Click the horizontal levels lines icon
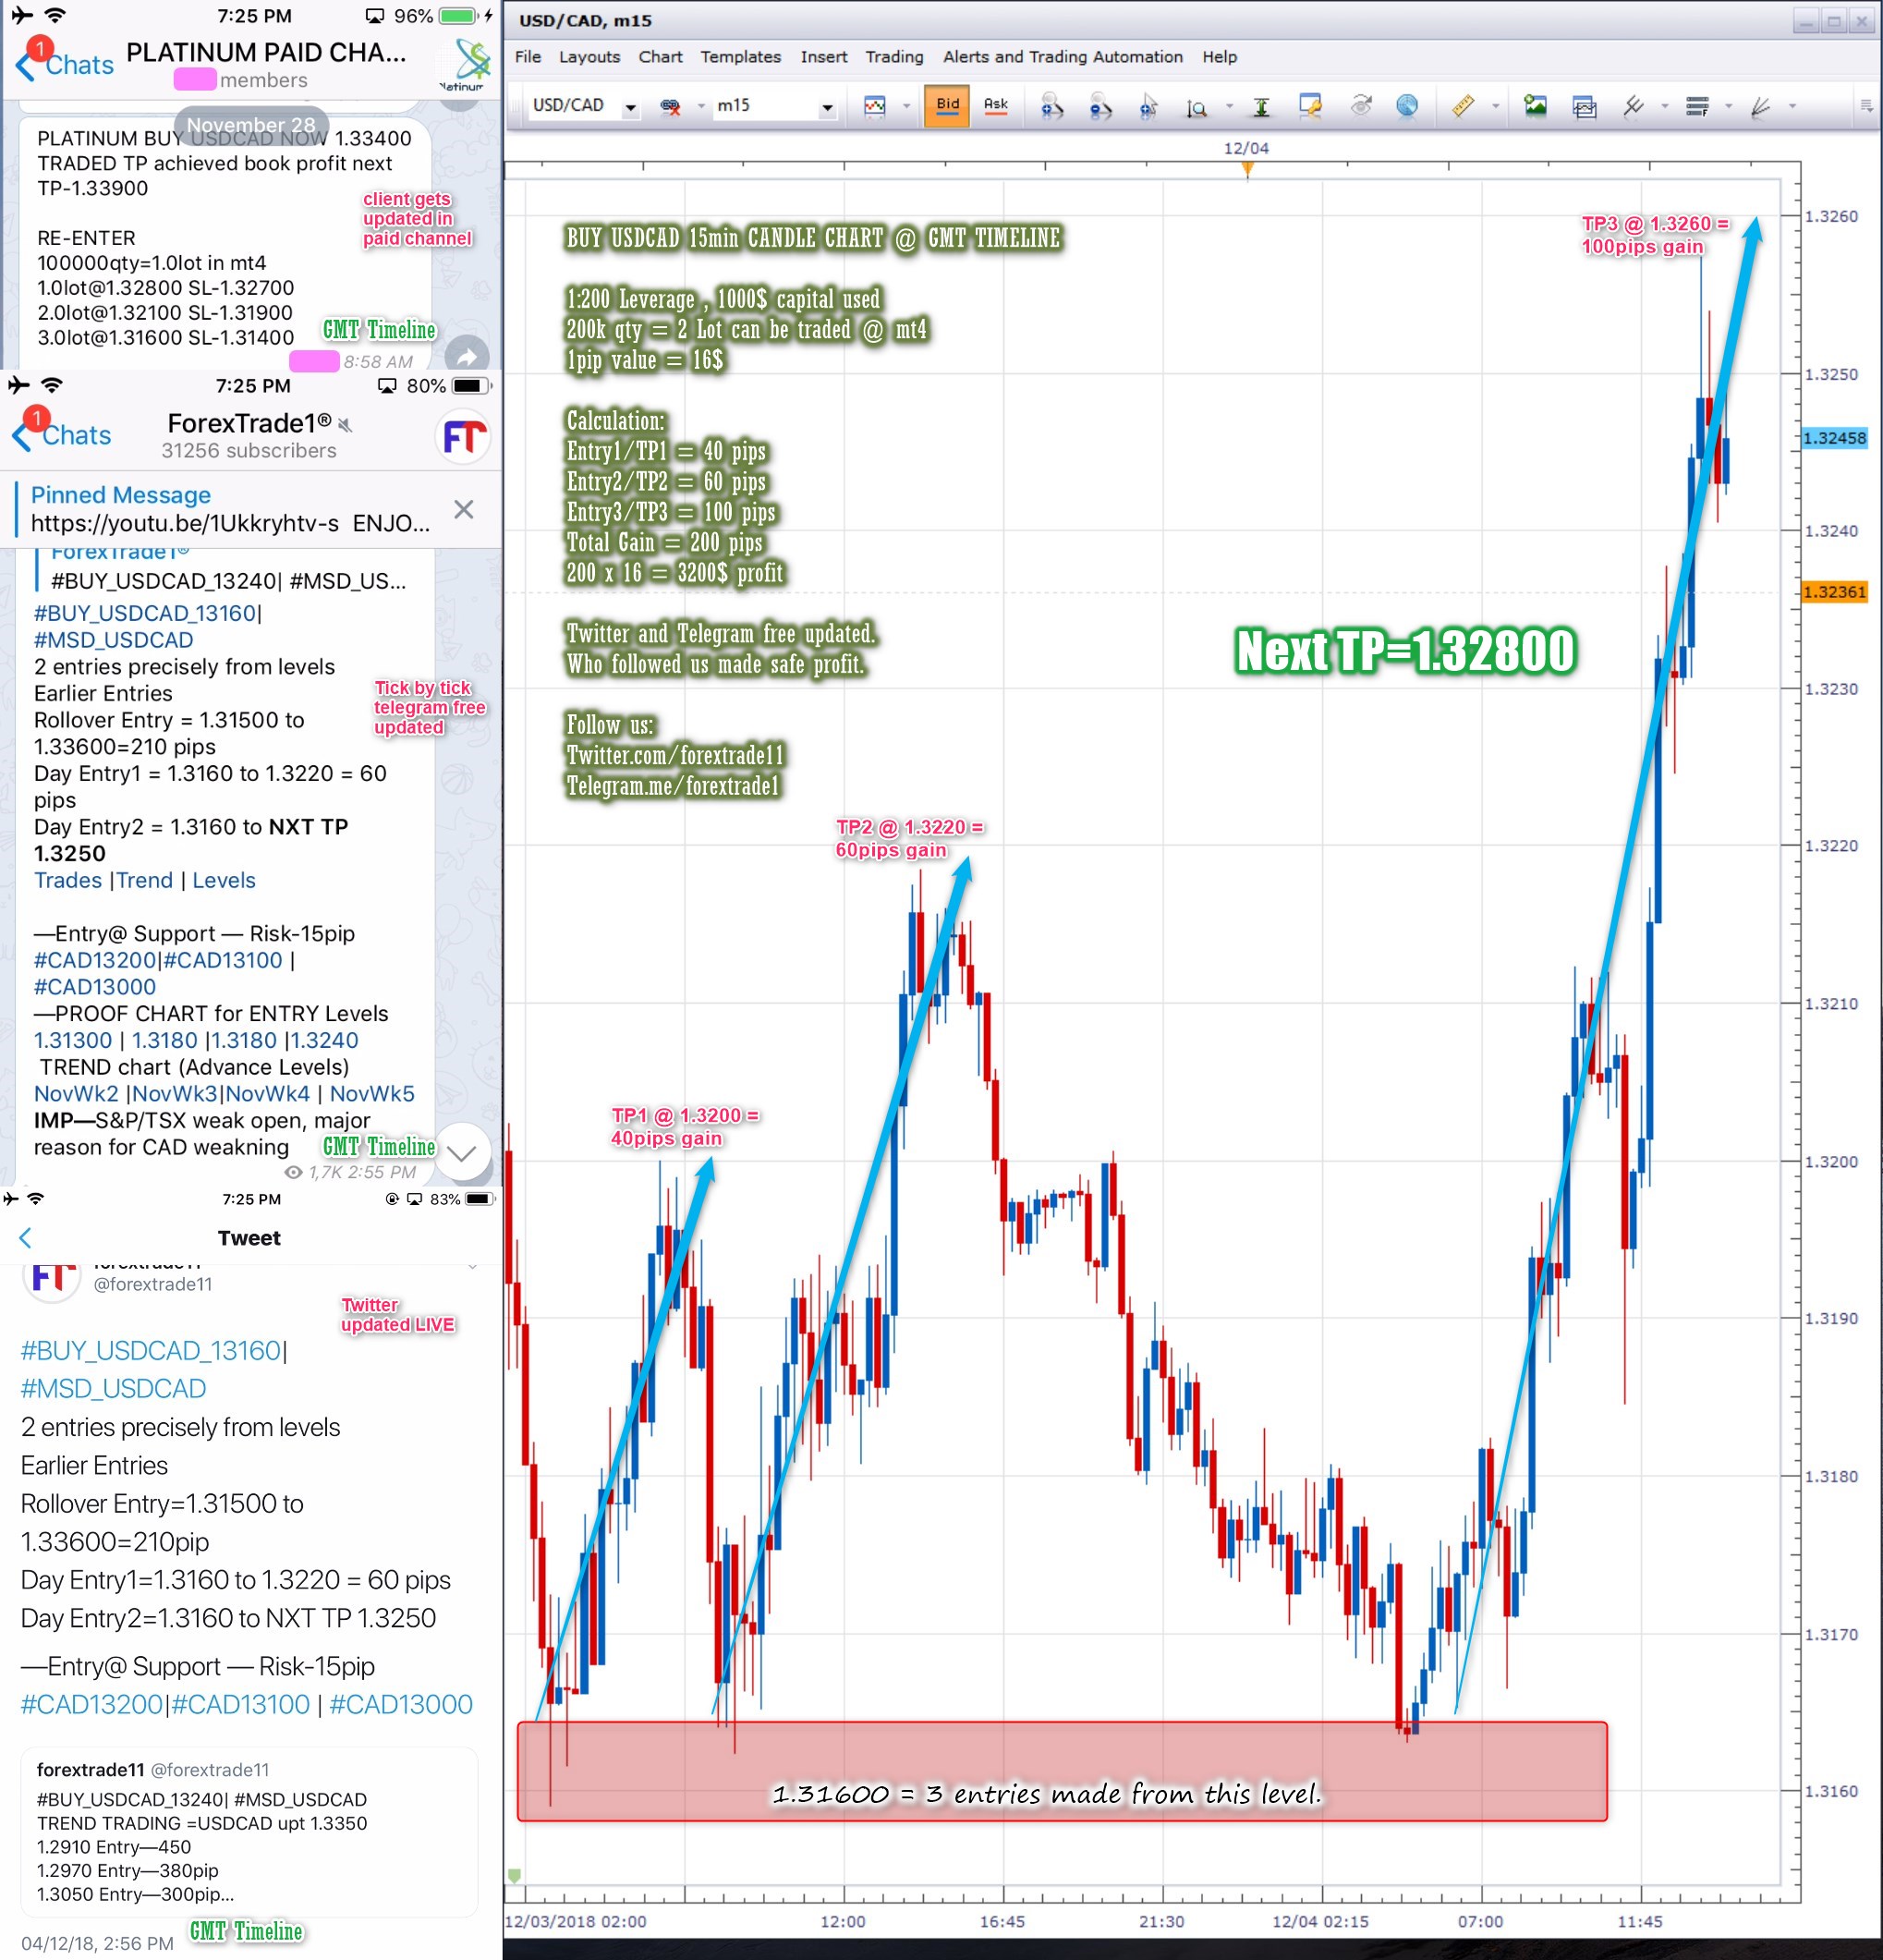The width and height of the screenshot is (1883, 1960). click(x=1697, y=106)
